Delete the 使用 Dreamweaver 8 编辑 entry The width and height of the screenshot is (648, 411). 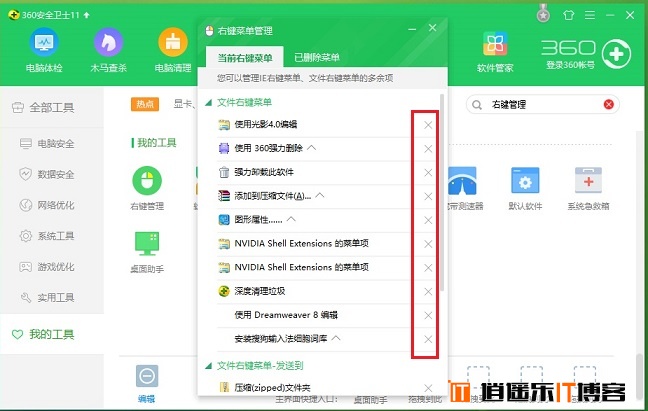[x=428, y=316]
